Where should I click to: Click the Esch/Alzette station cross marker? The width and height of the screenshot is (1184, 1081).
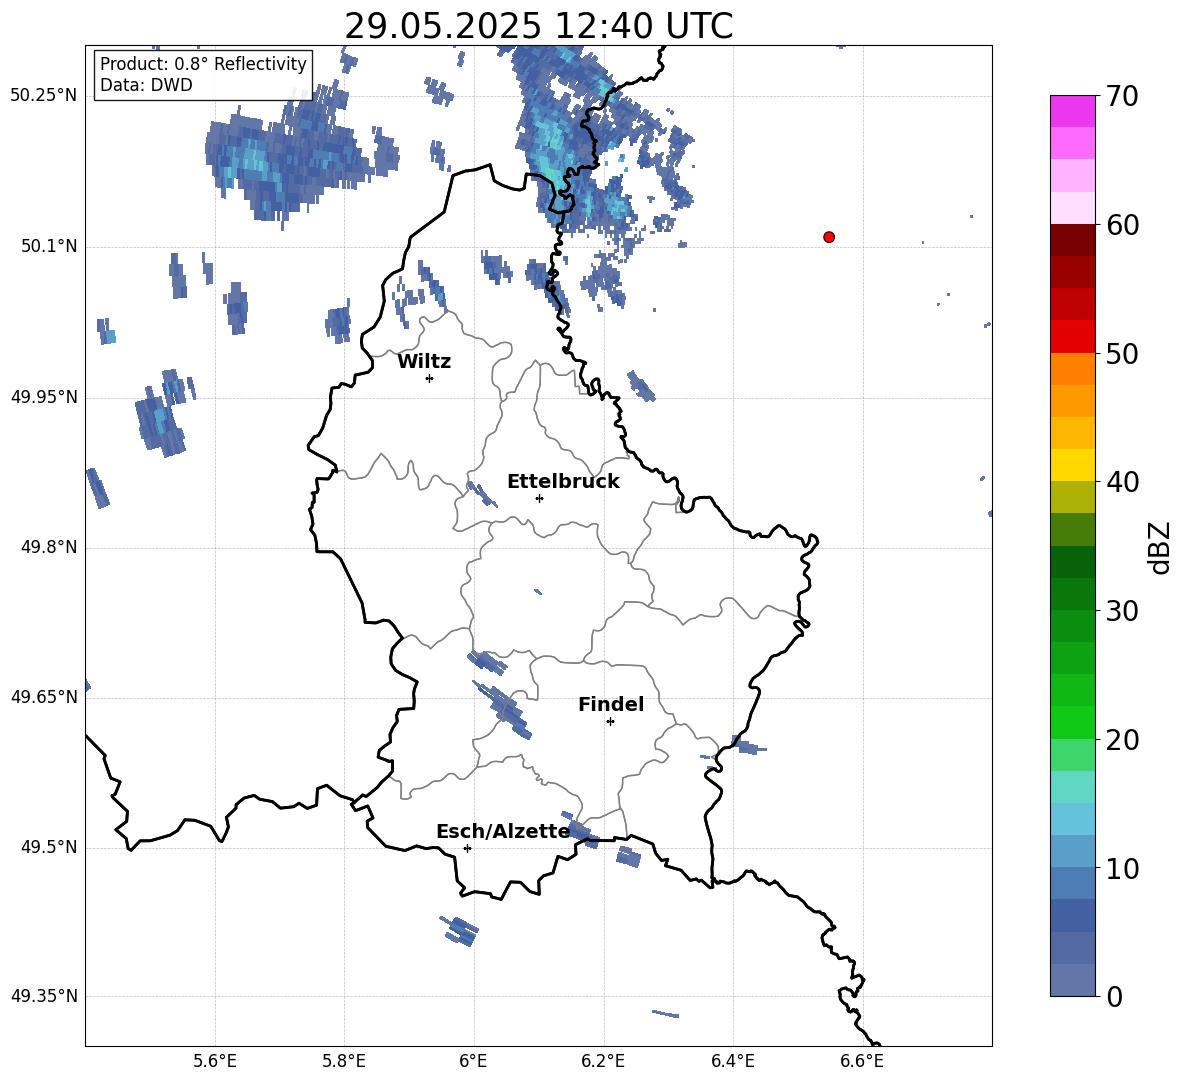[x=467, y=848]
